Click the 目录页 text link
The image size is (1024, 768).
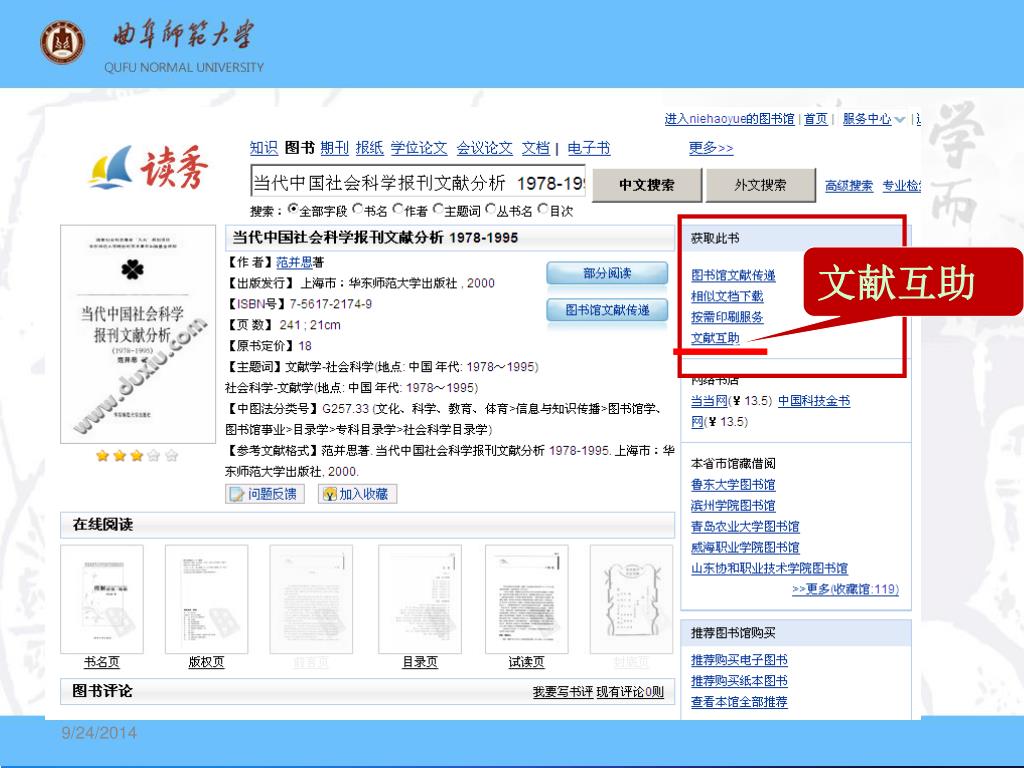pos(420,662)
